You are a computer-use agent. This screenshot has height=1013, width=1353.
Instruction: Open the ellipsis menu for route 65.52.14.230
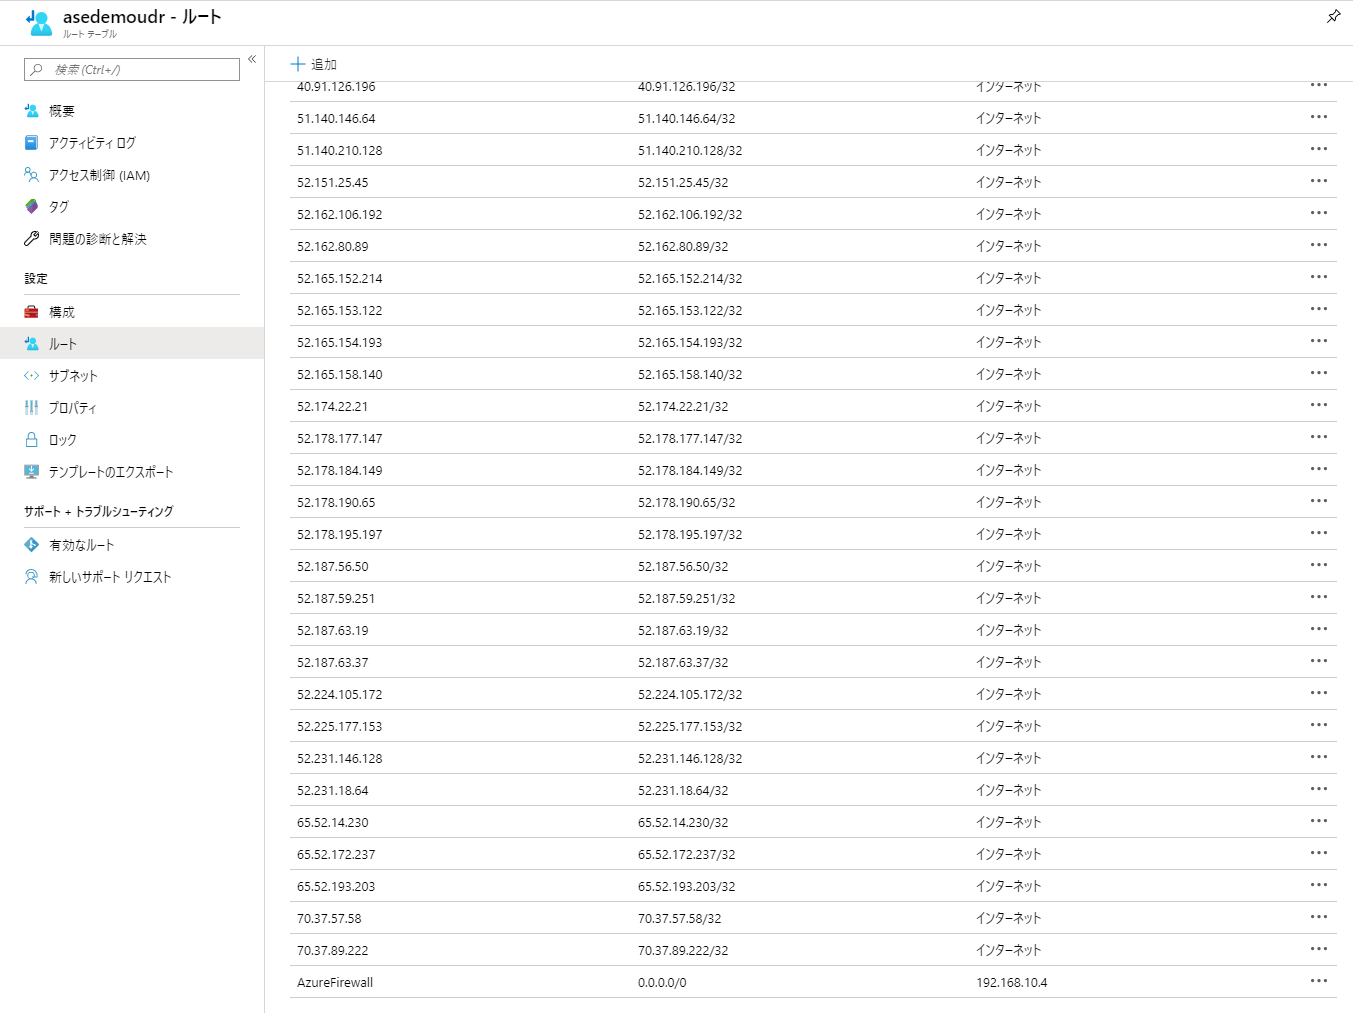pos(1318,821)
